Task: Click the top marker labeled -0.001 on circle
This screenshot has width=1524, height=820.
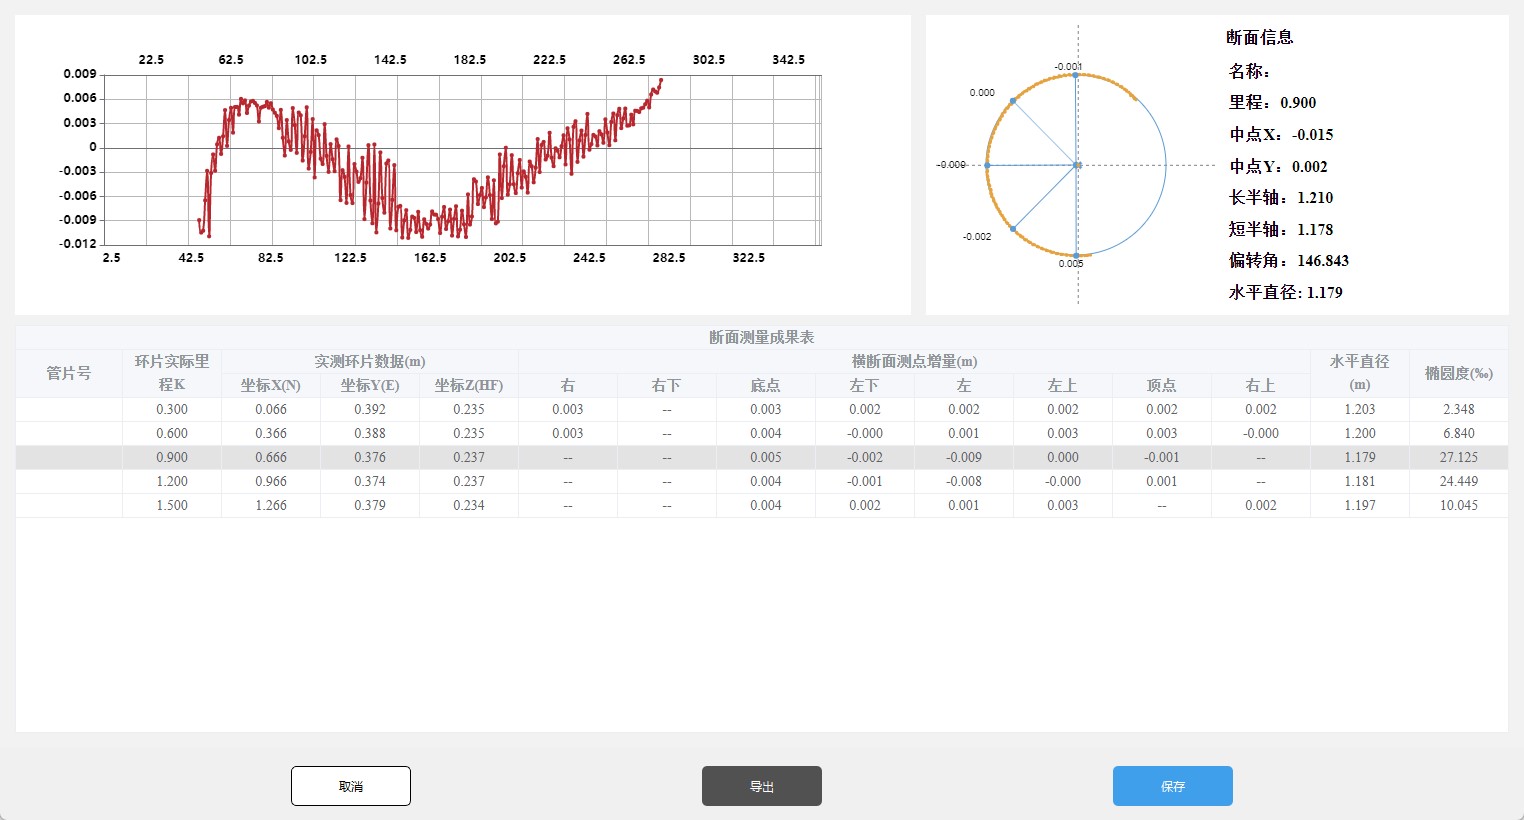Action: click(1076, 75)
